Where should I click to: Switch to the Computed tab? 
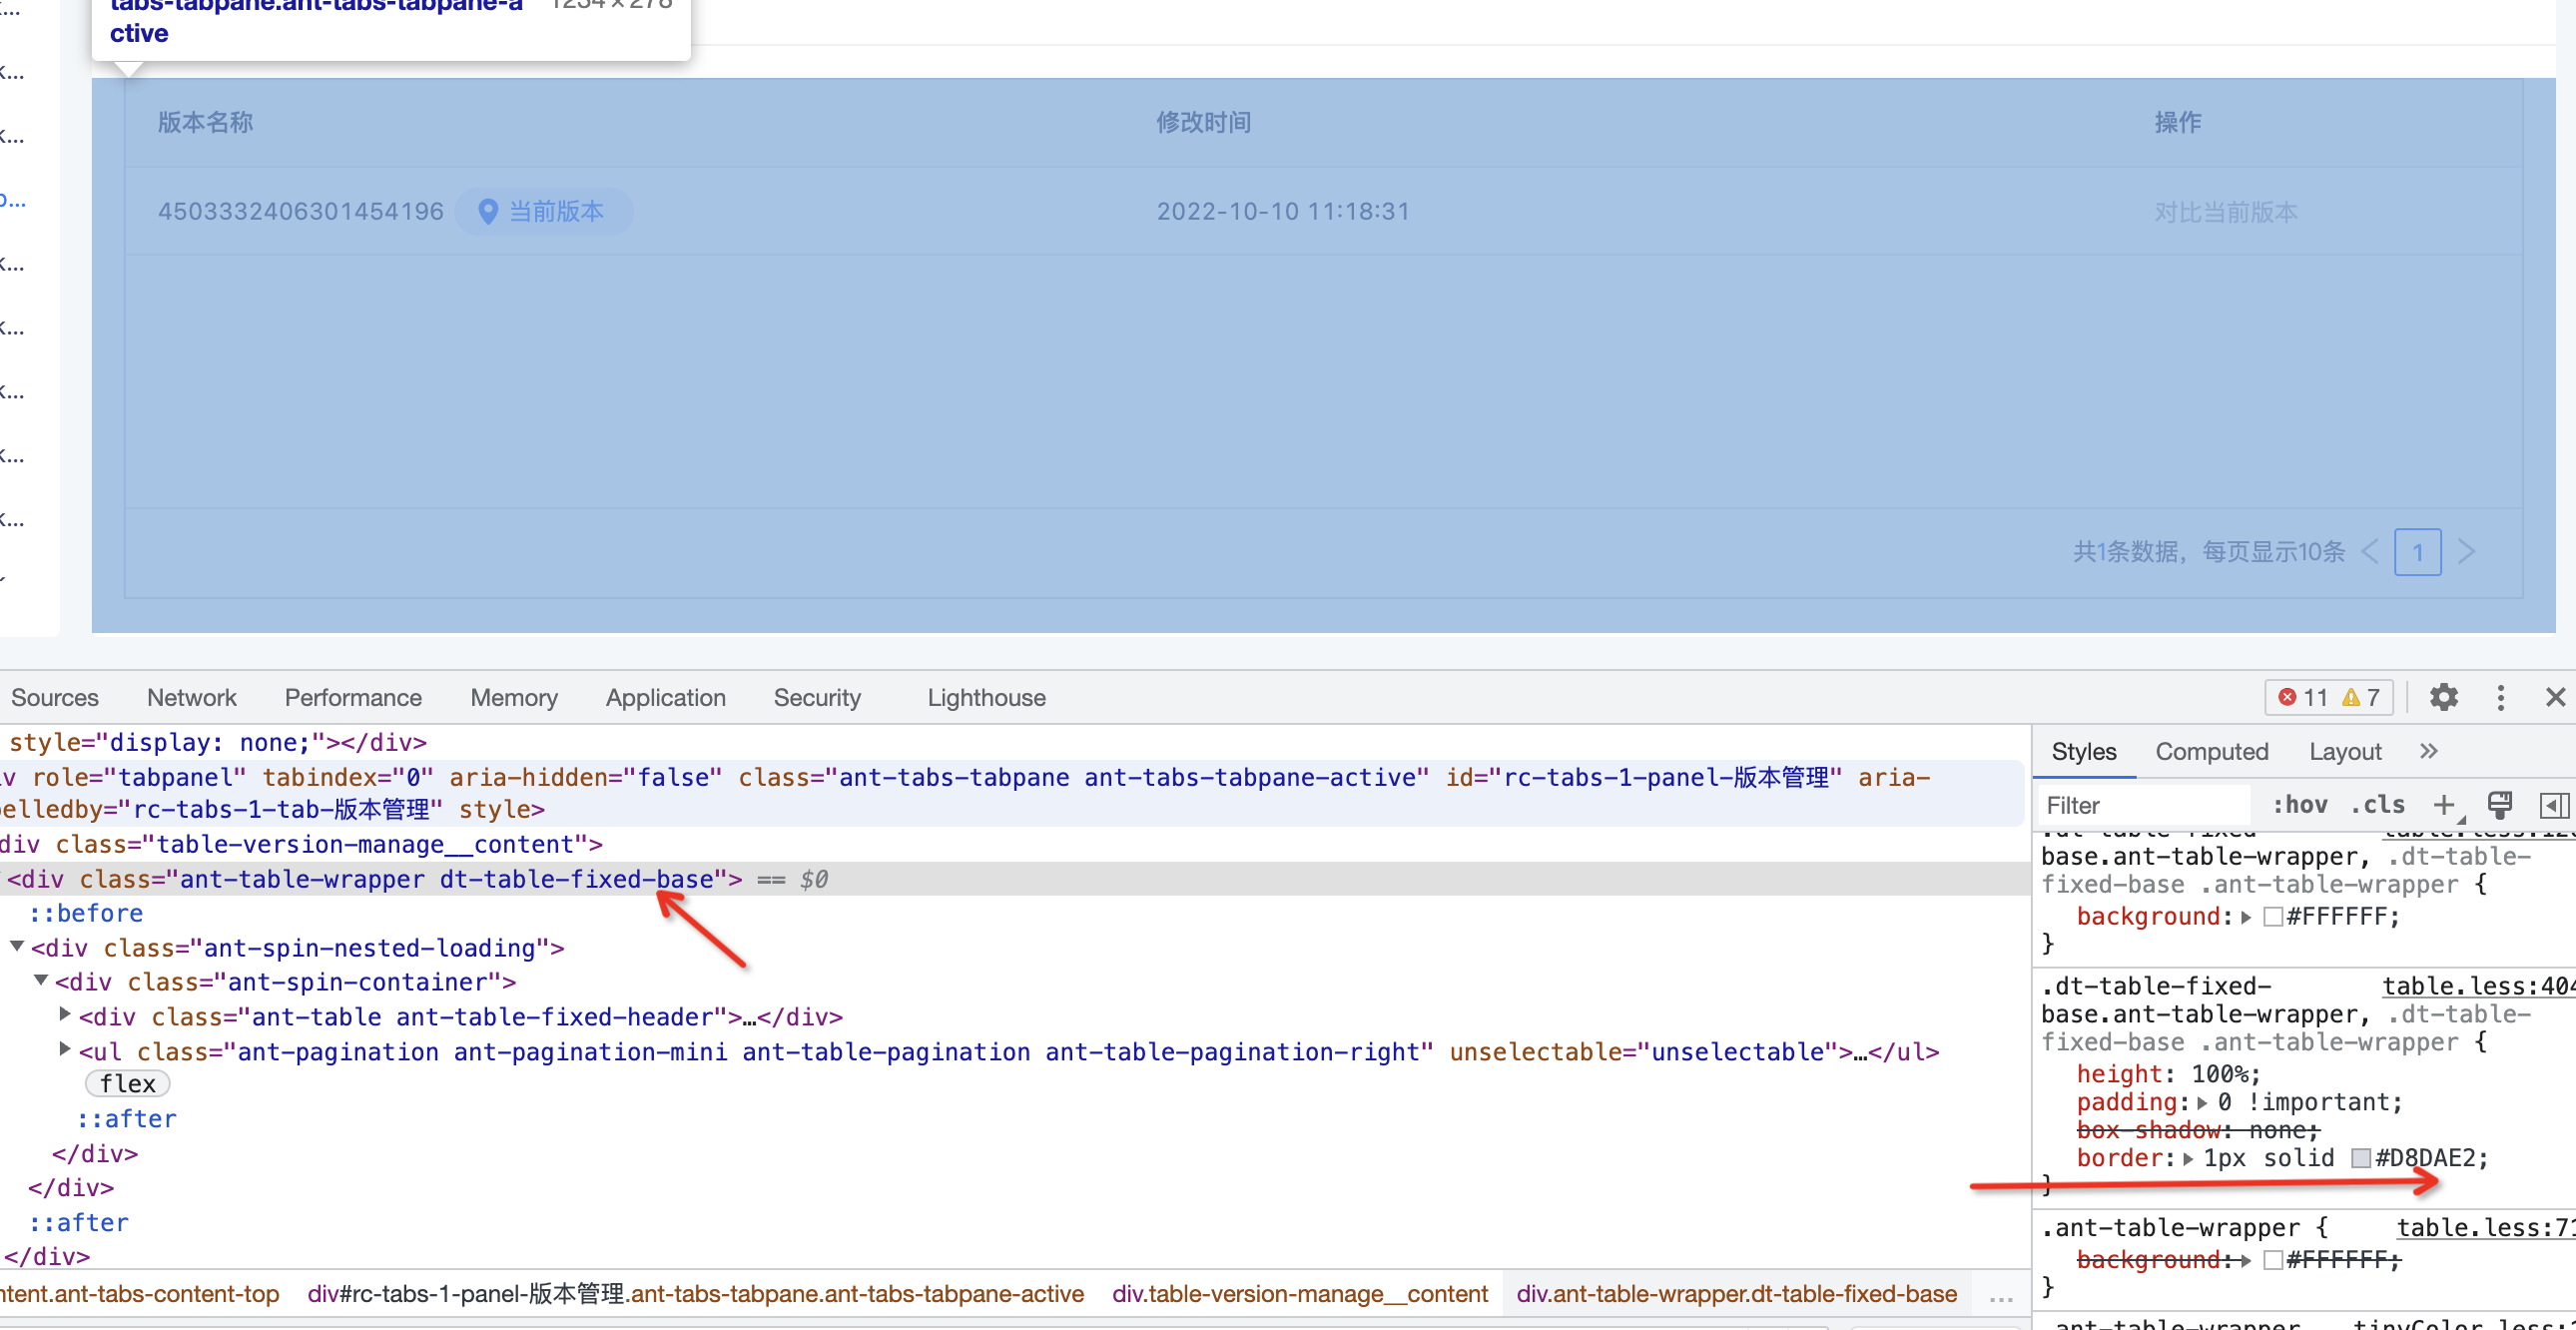pos(2212,751)
